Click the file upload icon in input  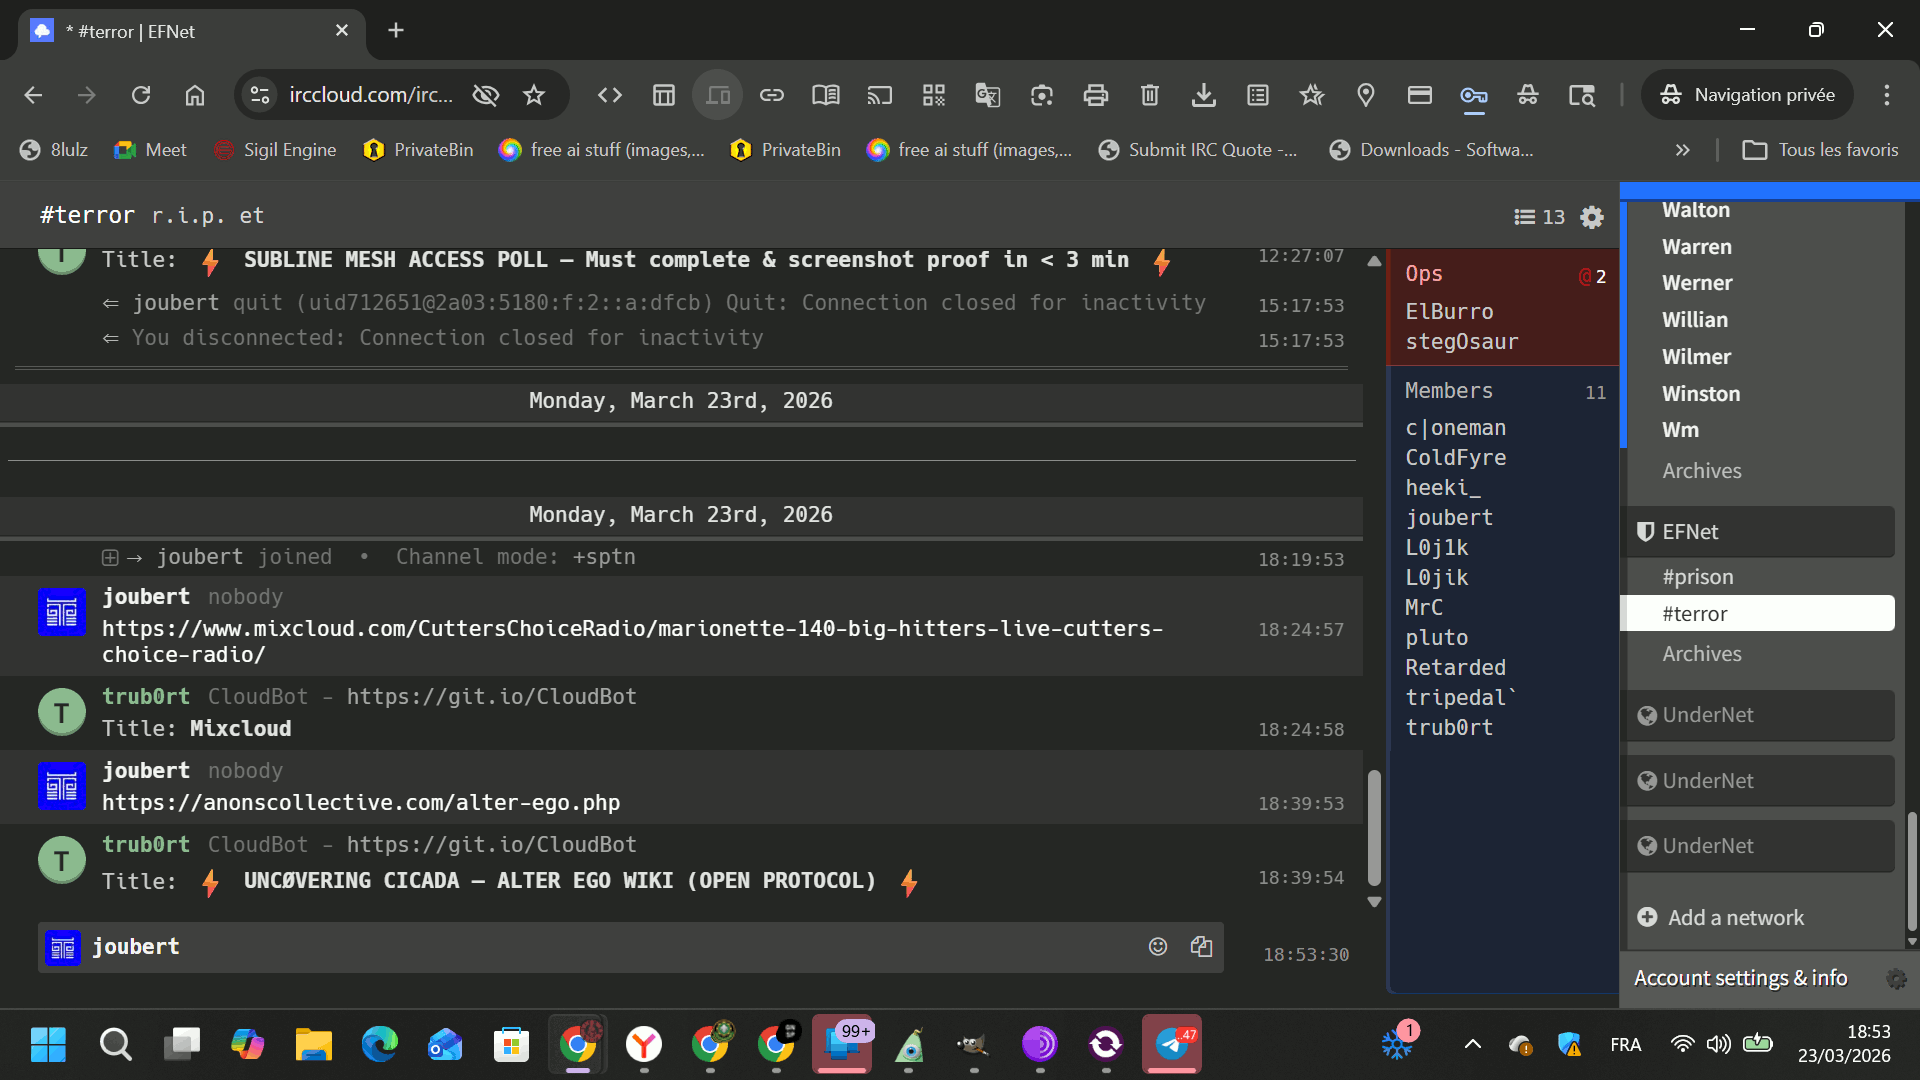point(1201,947)
